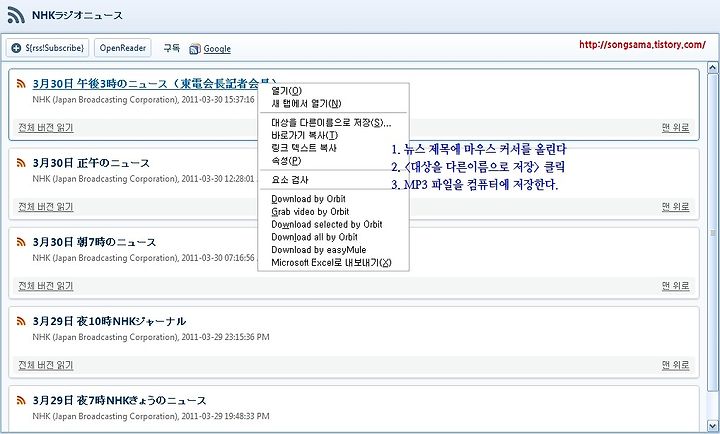
Task: Open the 3月29日 夜10時NHKジャーナル headline
Action: pyautogui.click(x=109, y=321)
